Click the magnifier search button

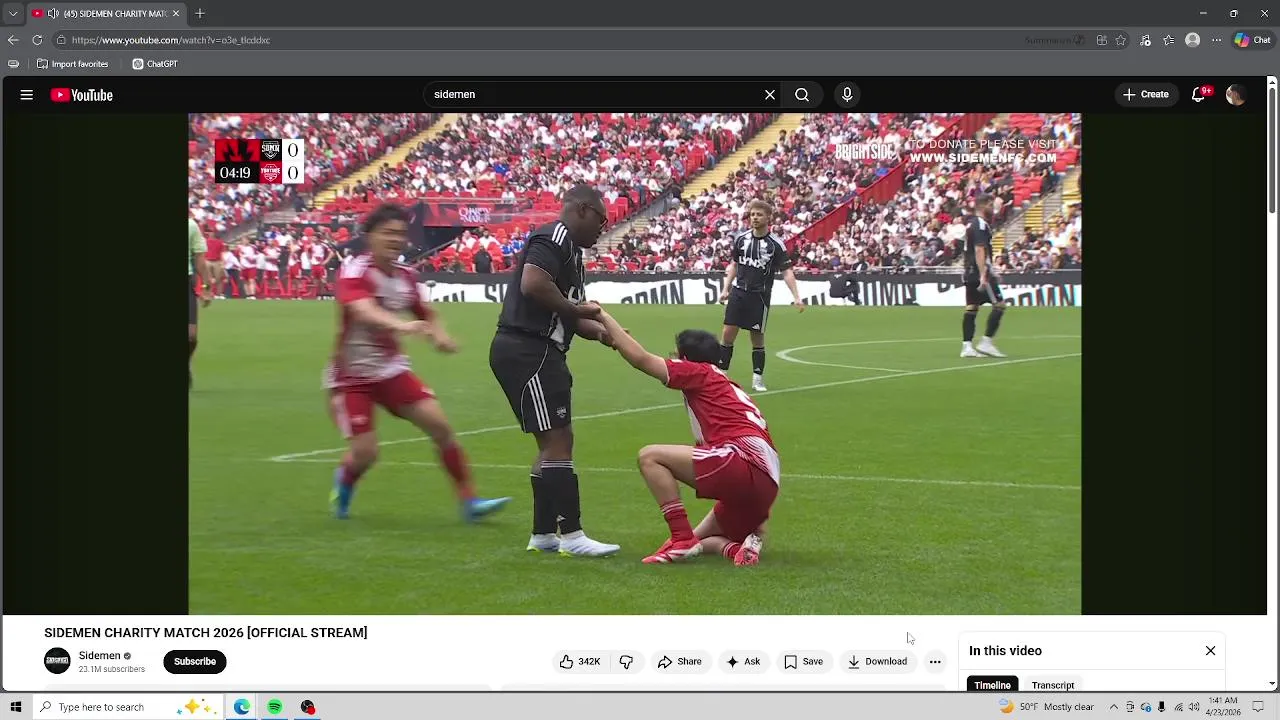pos(802,95)
